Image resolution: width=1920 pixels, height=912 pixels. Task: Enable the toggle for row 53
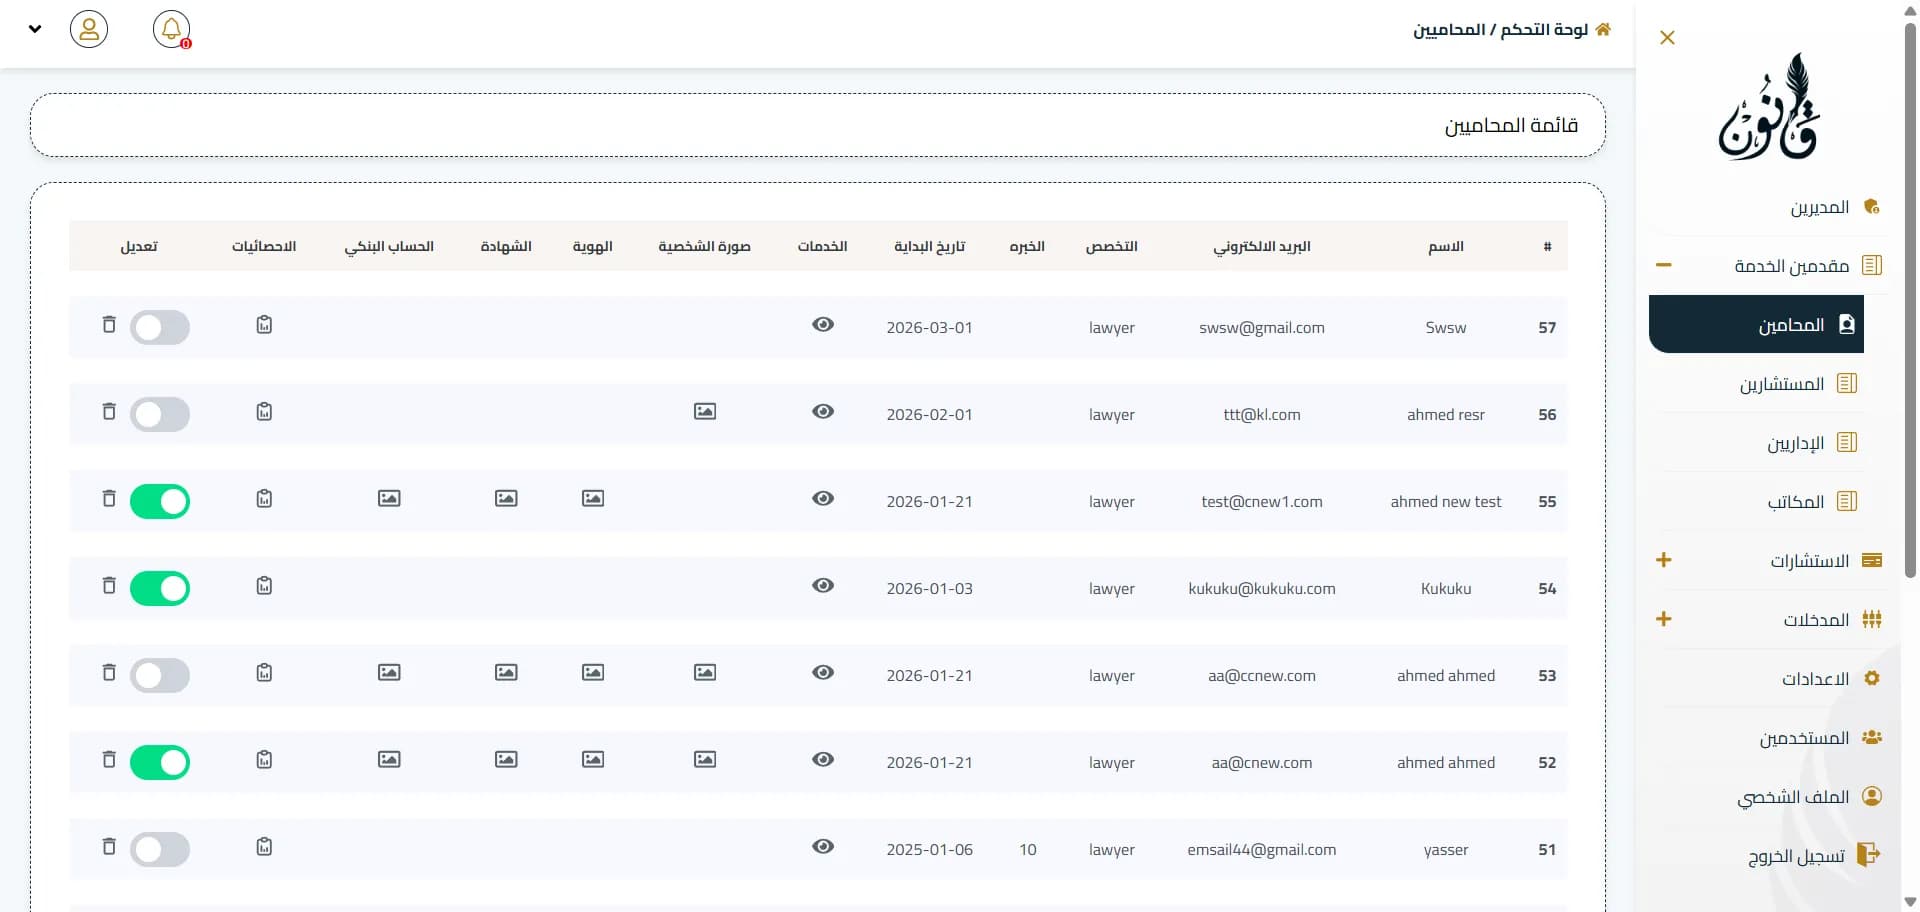click(x=160, y=675)
